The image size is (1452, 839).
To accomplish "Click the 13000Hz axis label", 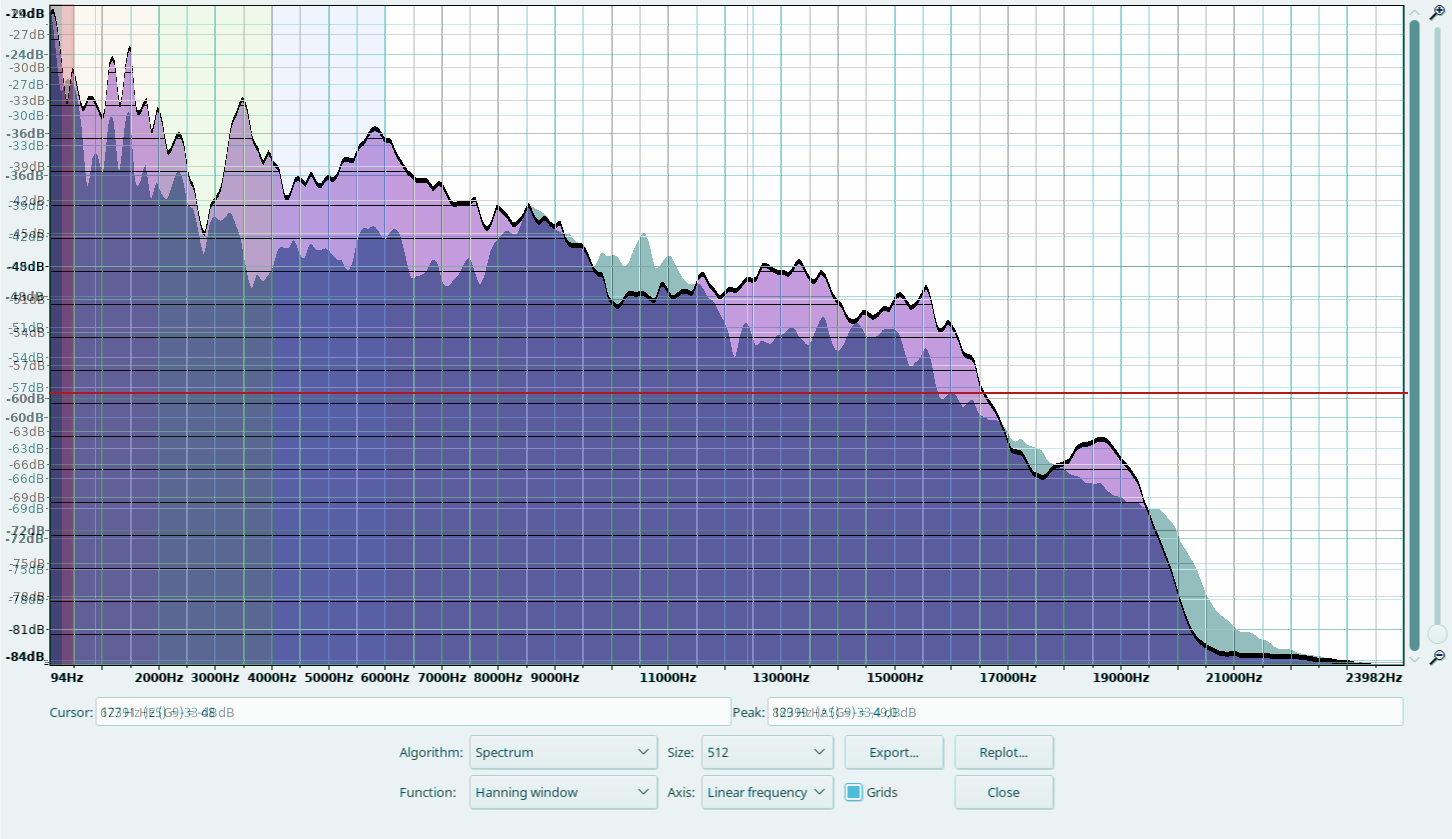I will click(x=781, y=677).
